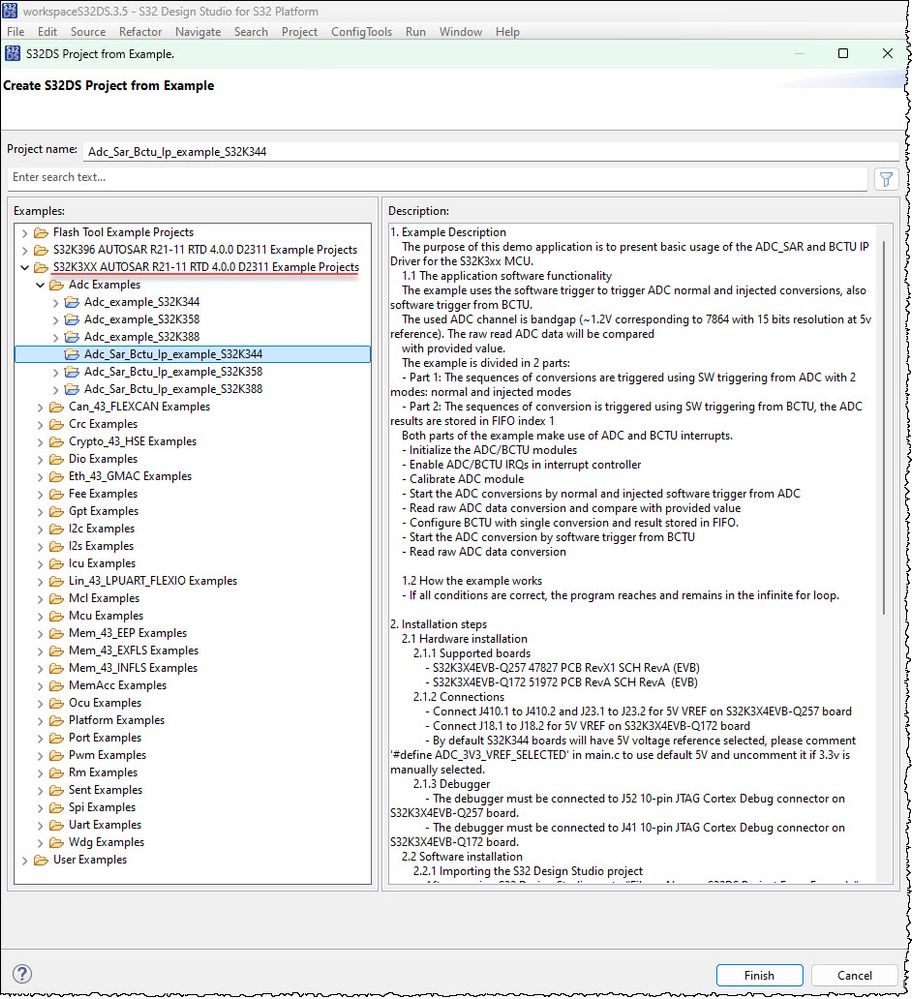Select Uart Examples tree item
Screen dimensions: 912x999
105,825
